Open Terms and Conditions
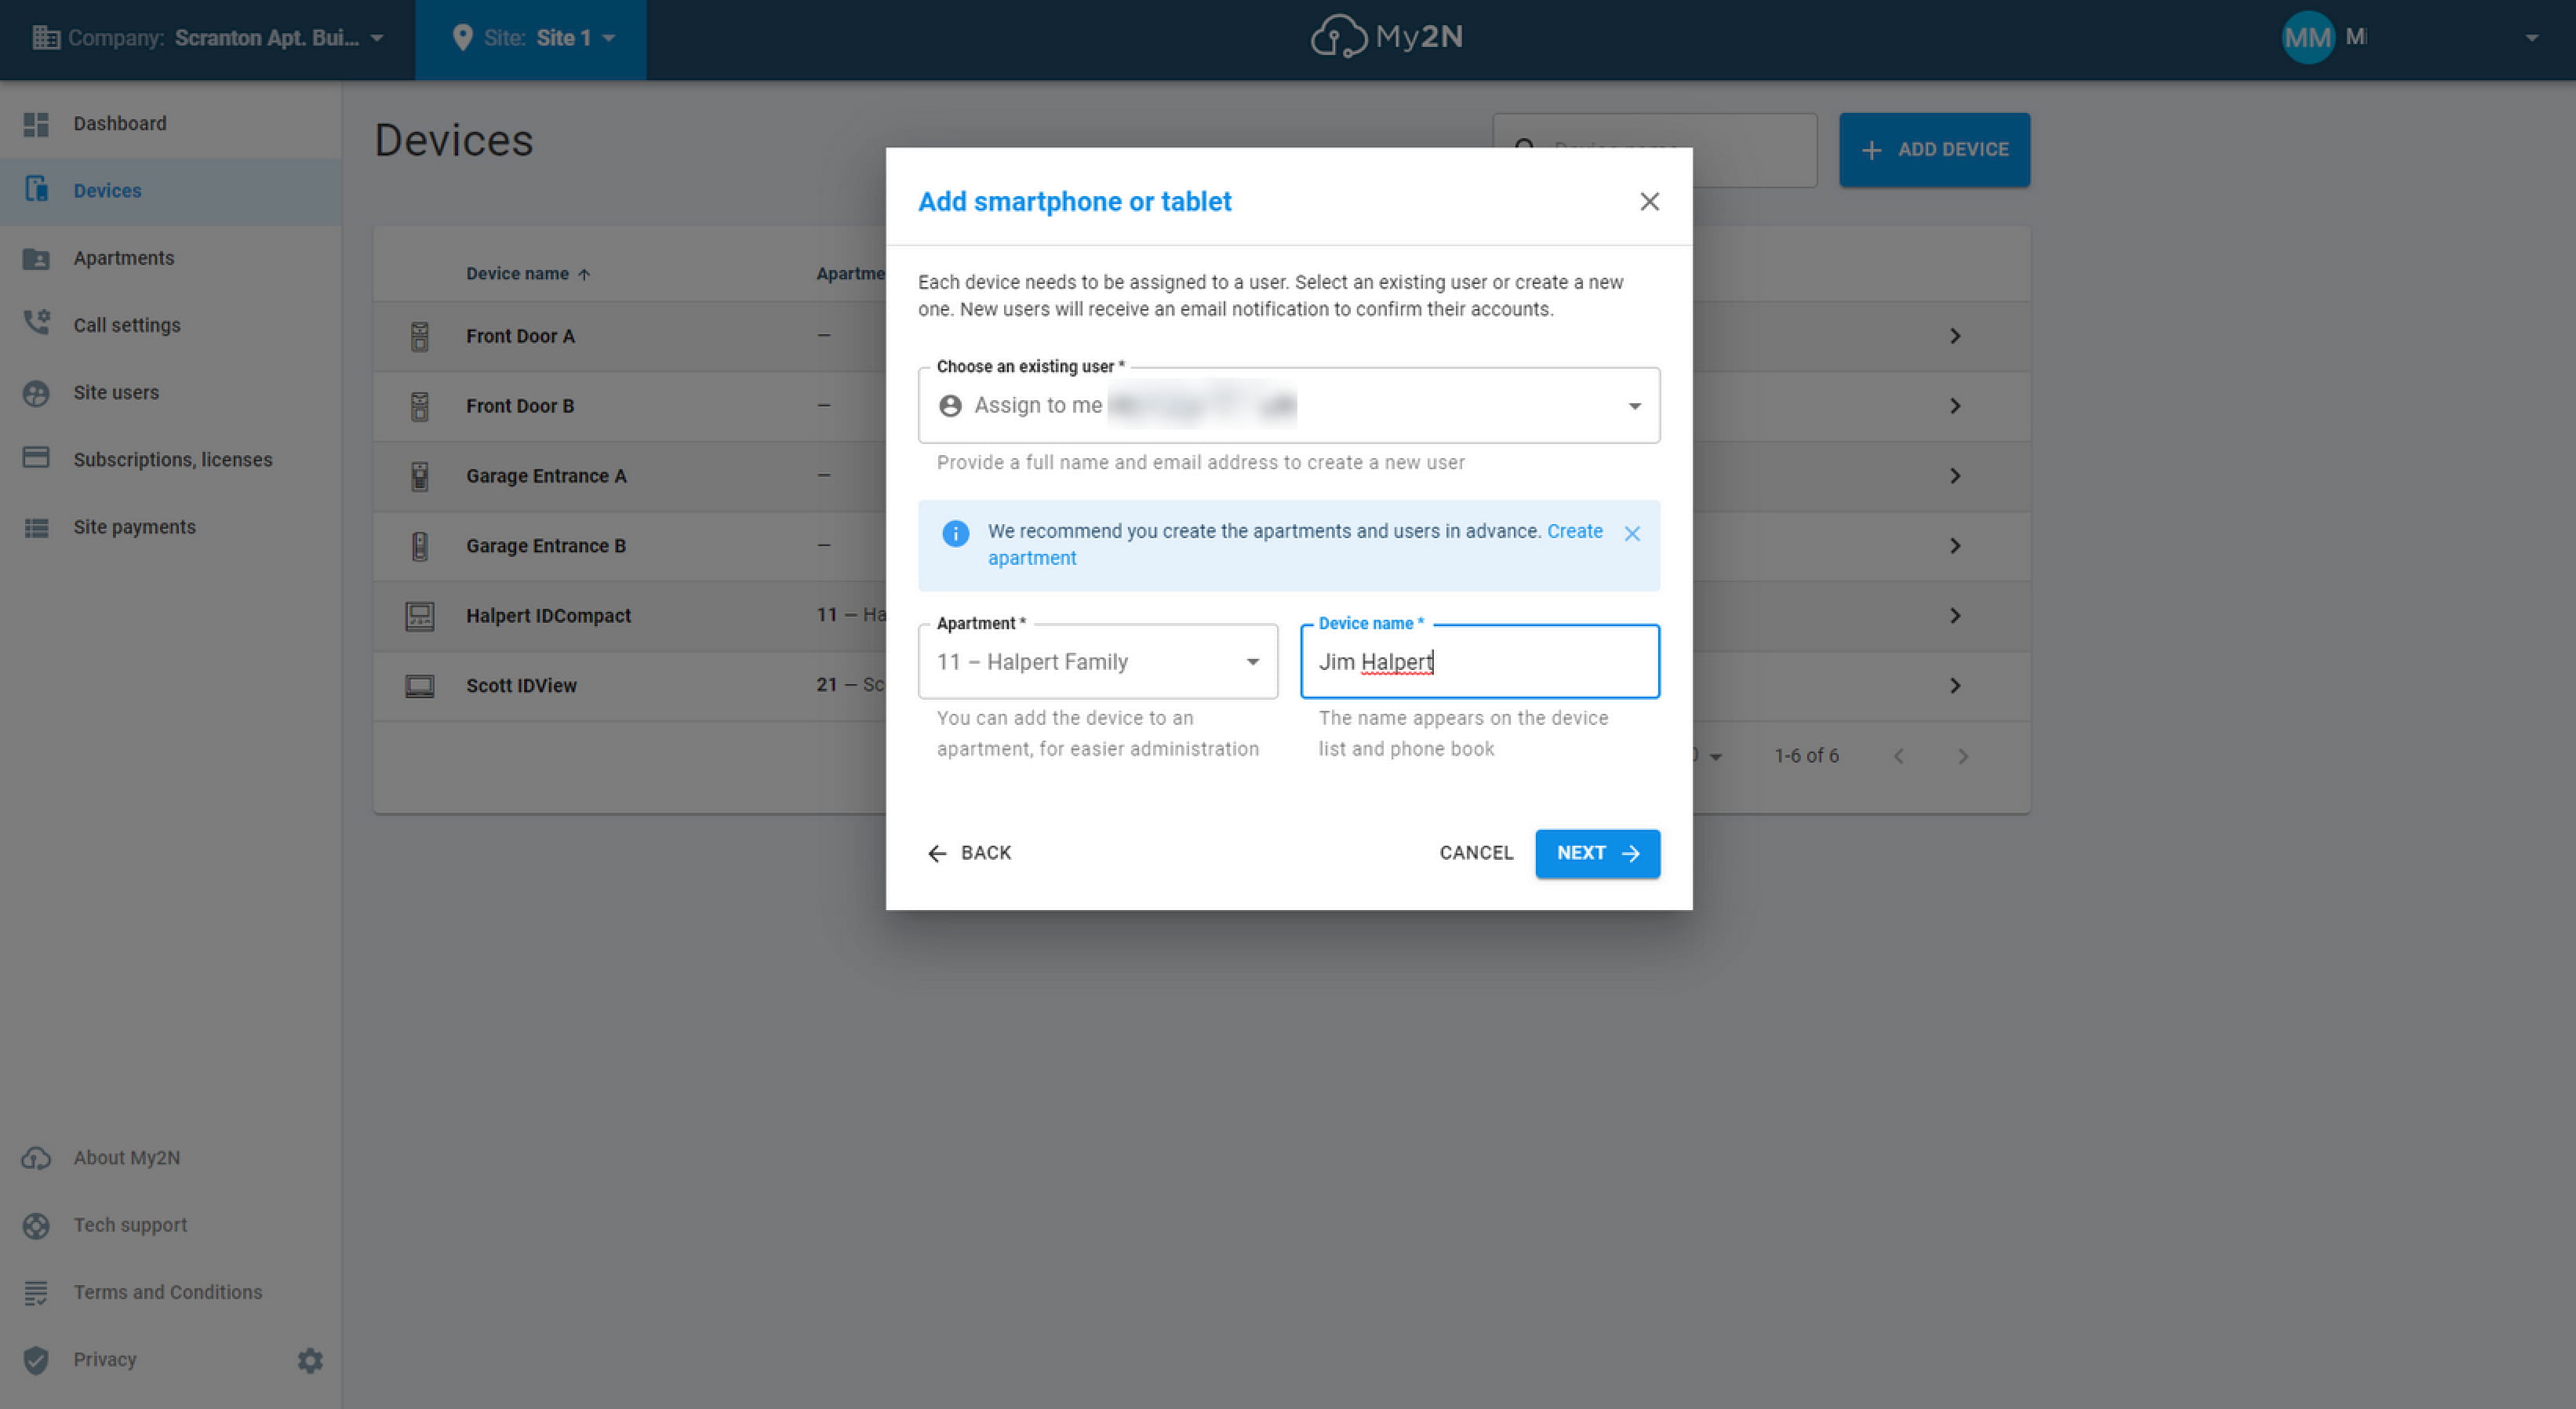 pos(168,1292)
